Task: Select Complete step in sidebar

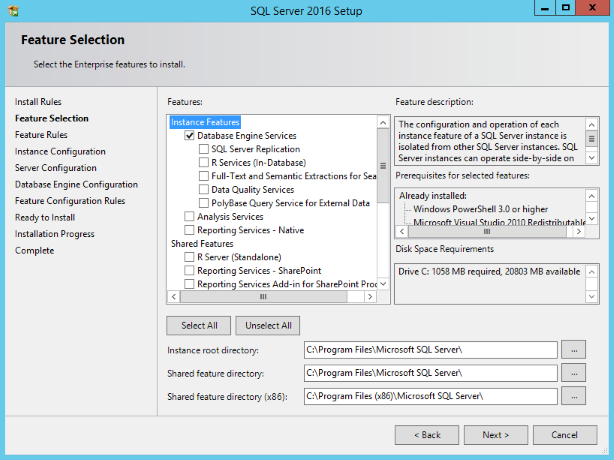Action: 34,251
